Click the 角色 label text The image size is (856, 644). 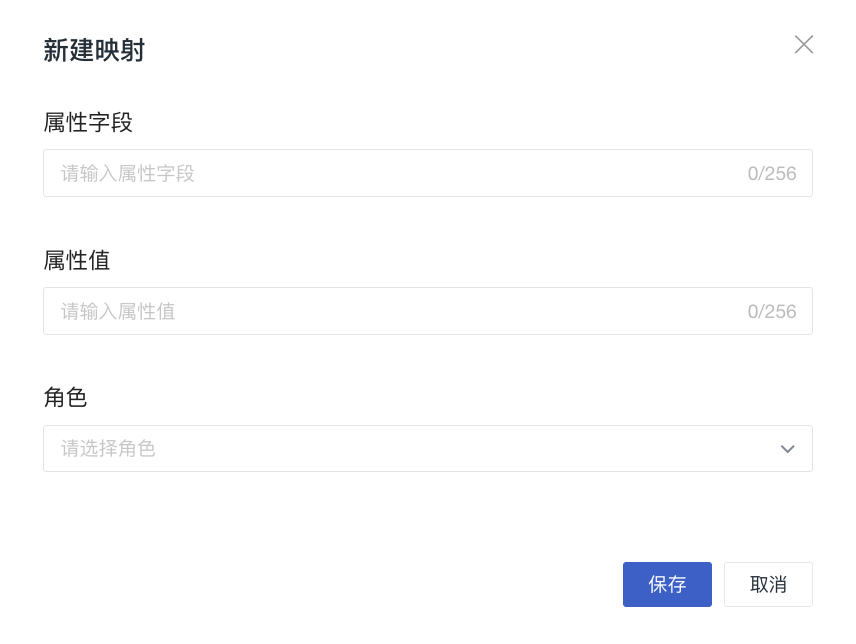(x=65, y=397)
